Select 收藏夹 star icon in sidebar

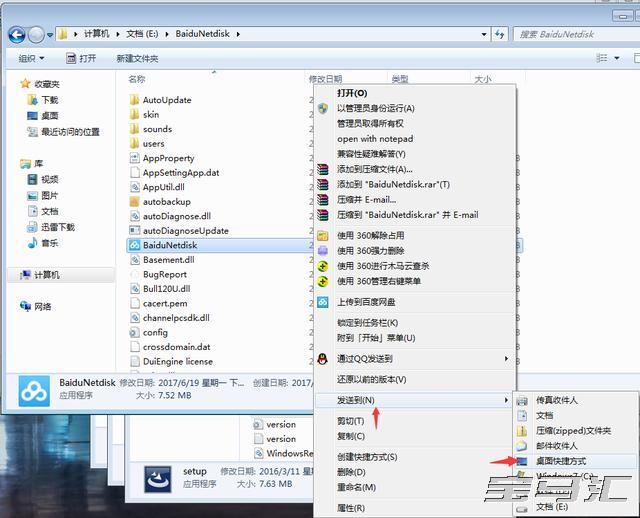25,84
